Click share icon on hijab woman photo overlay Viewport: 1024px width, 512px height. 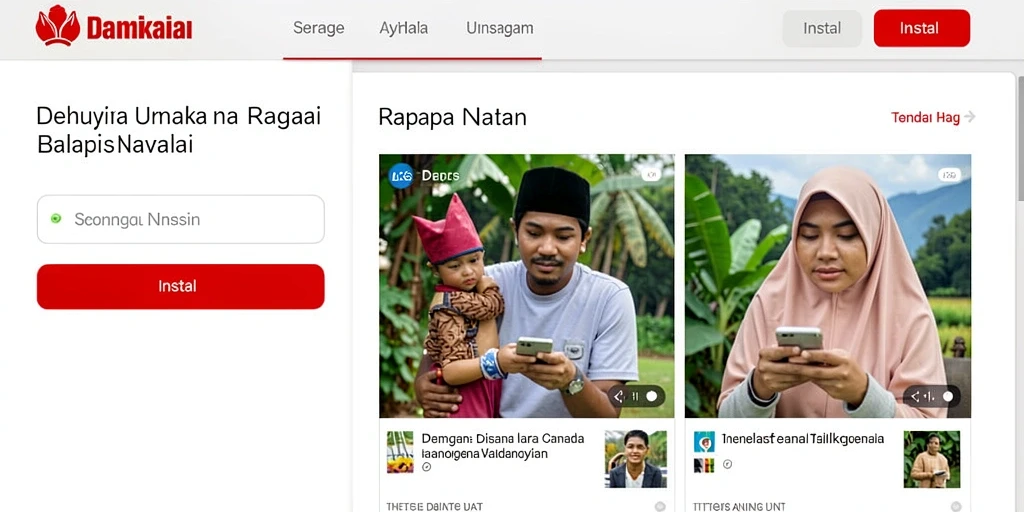tap(916, 396)
